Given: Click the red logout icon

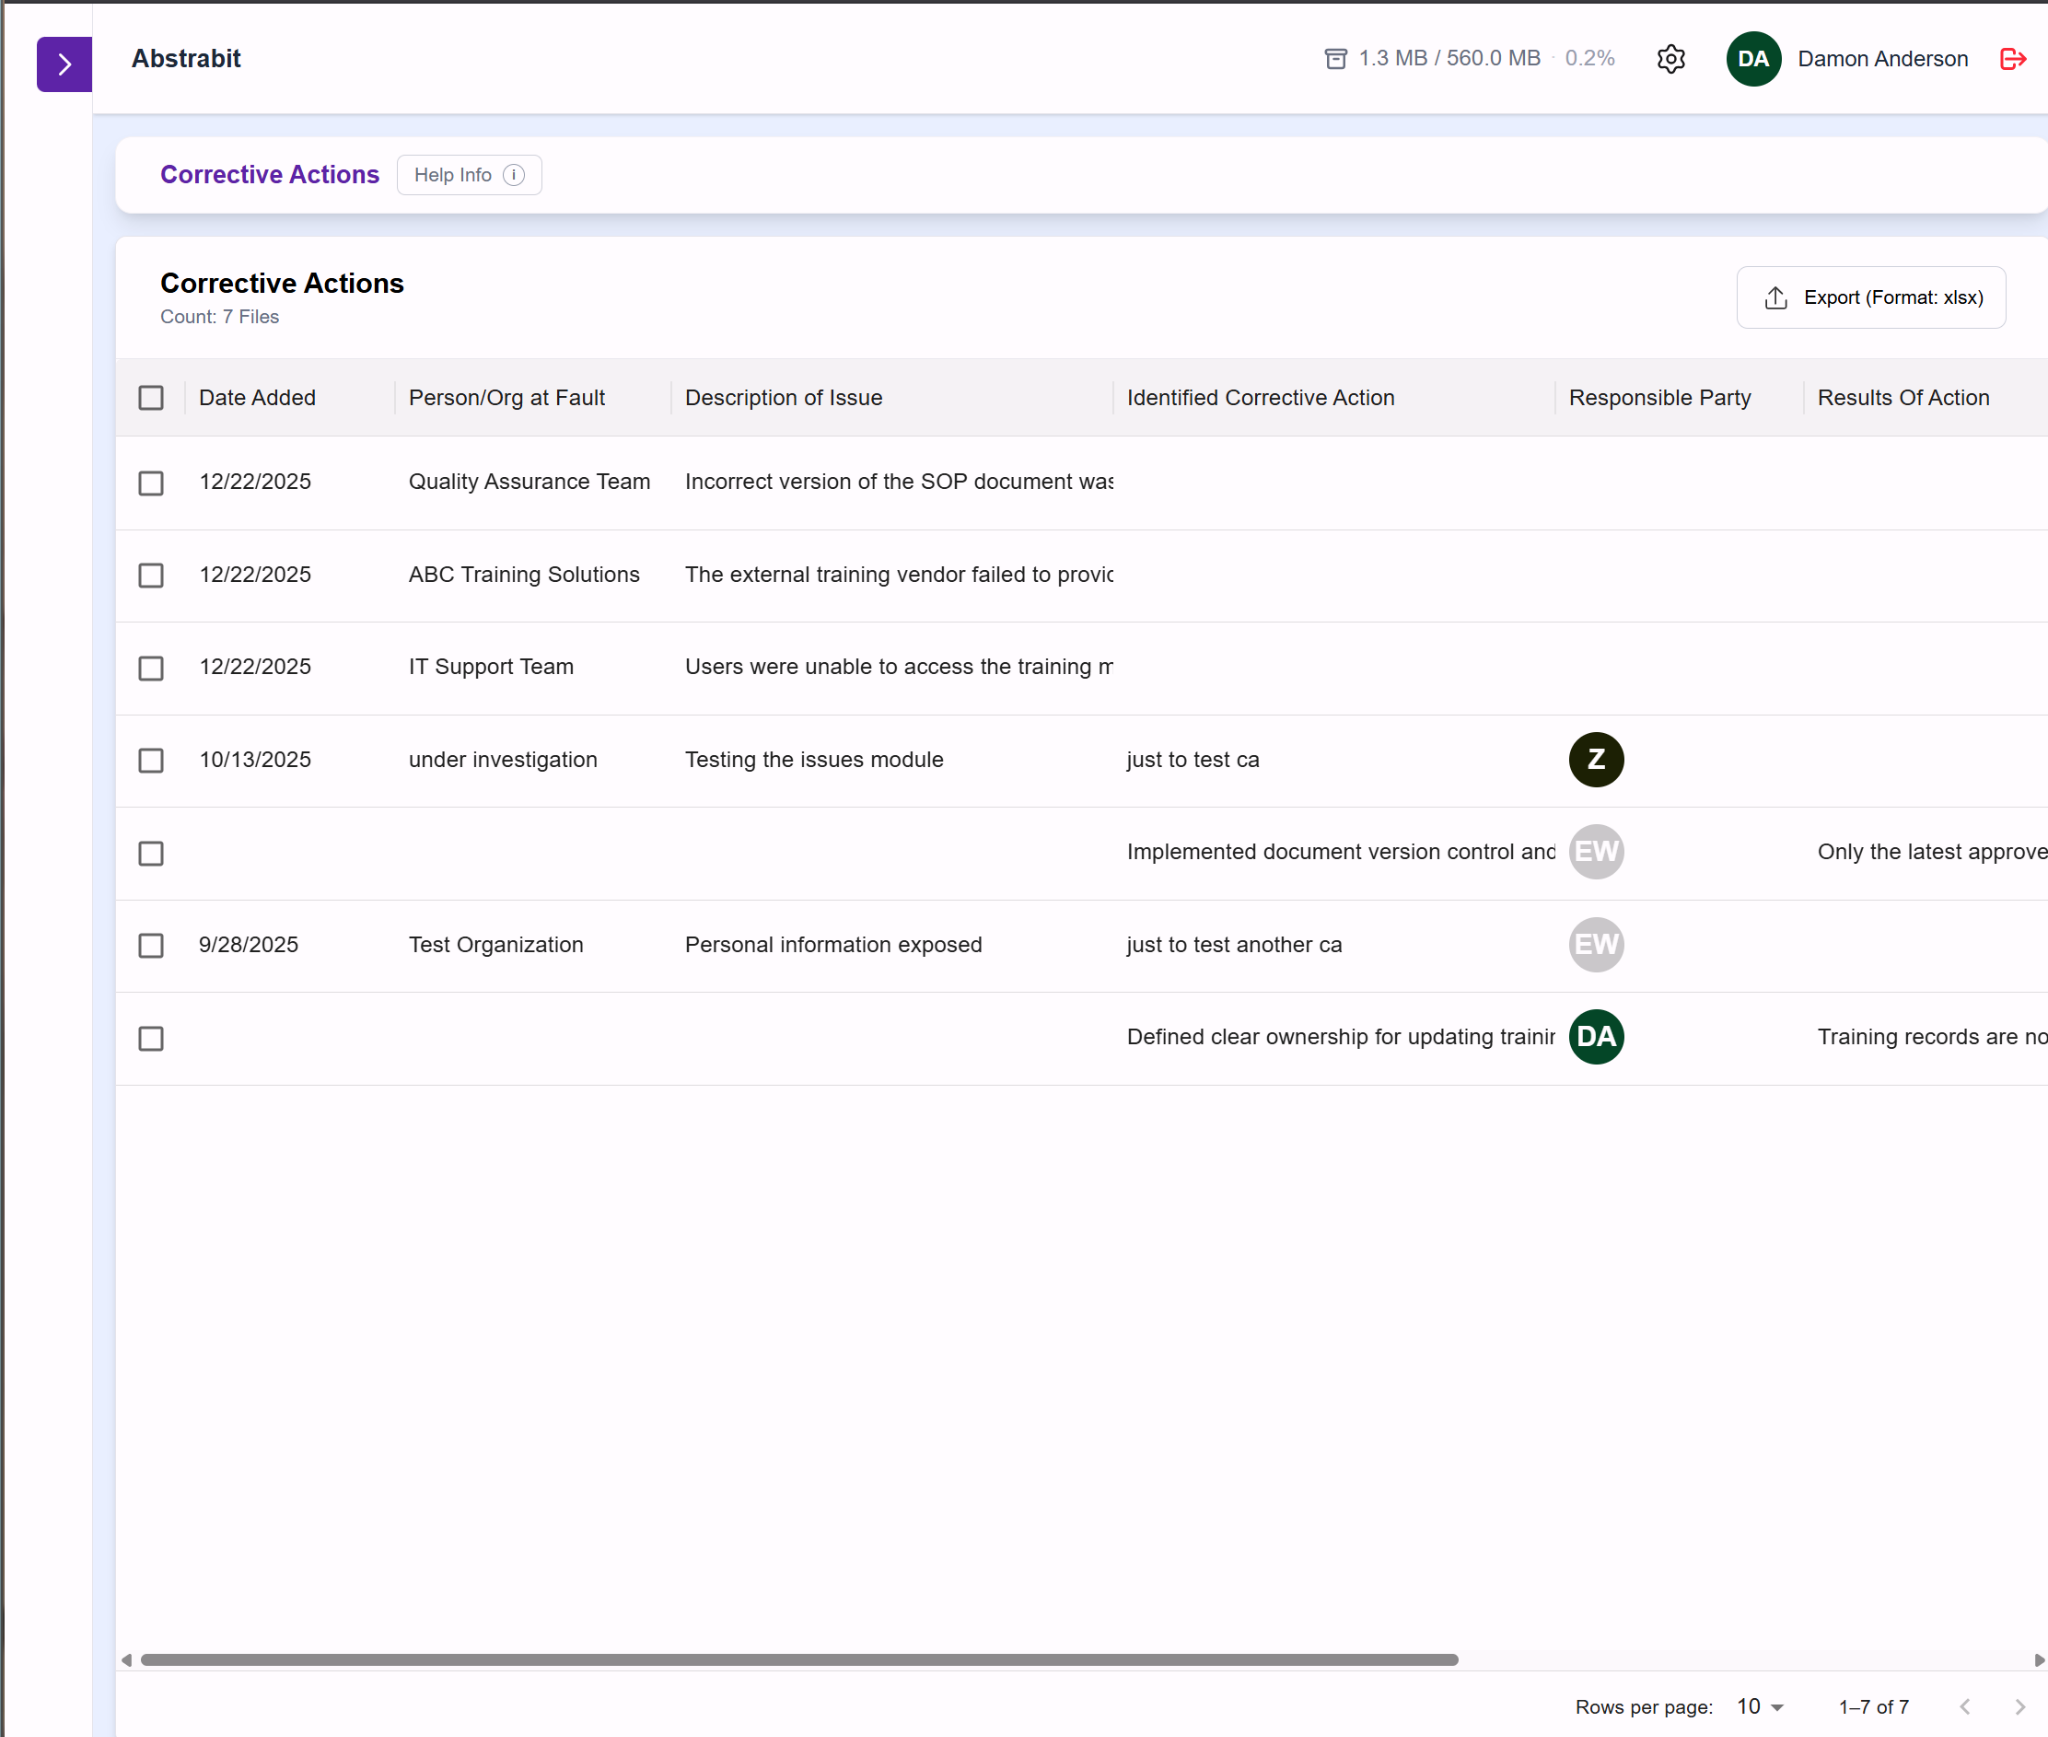Looking at the screenshot, I should coord(2012,59).
